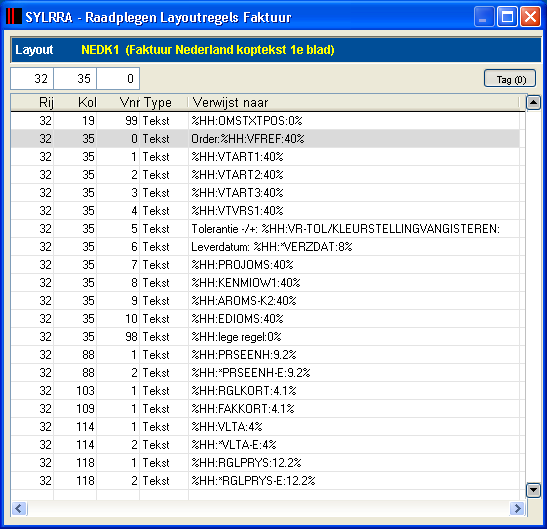
Task: Click the horizontal scrollbar track
Action: pos(268,508)
